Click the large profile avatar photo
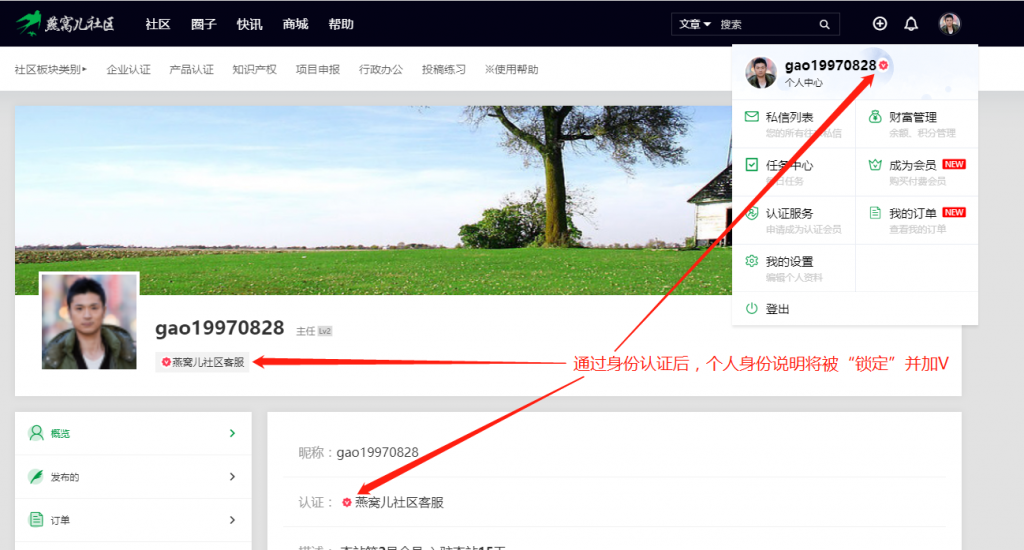This screenshot has width=1024, height=550. [89, 321]
